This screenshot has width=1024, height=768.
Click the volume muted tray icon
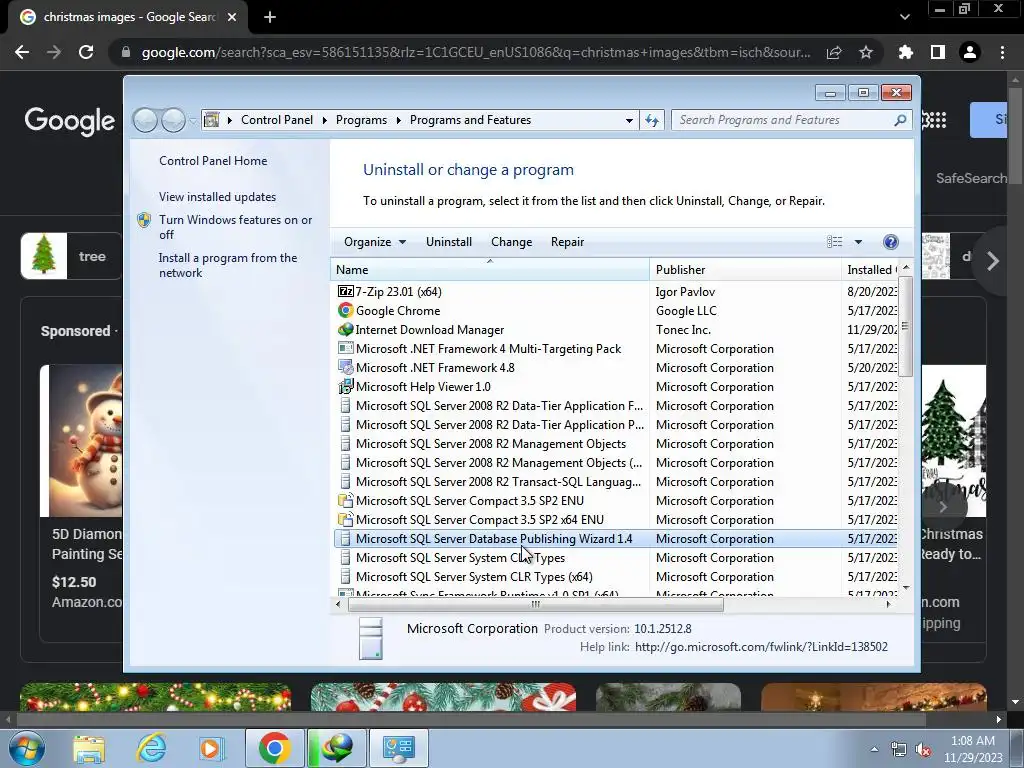pyautogui.click(x=923, y=750)
